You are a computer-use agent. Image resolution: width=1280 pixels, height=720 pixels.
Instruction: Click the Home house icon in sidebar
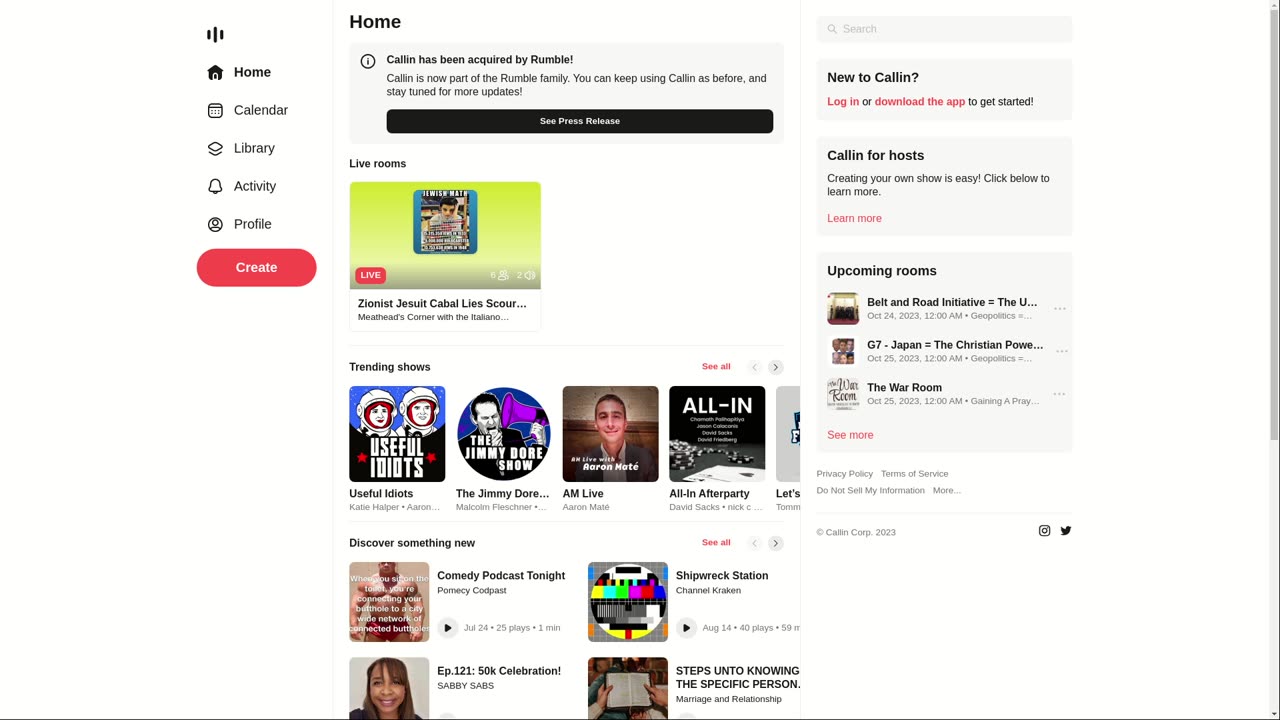click(x=215, y=72)
